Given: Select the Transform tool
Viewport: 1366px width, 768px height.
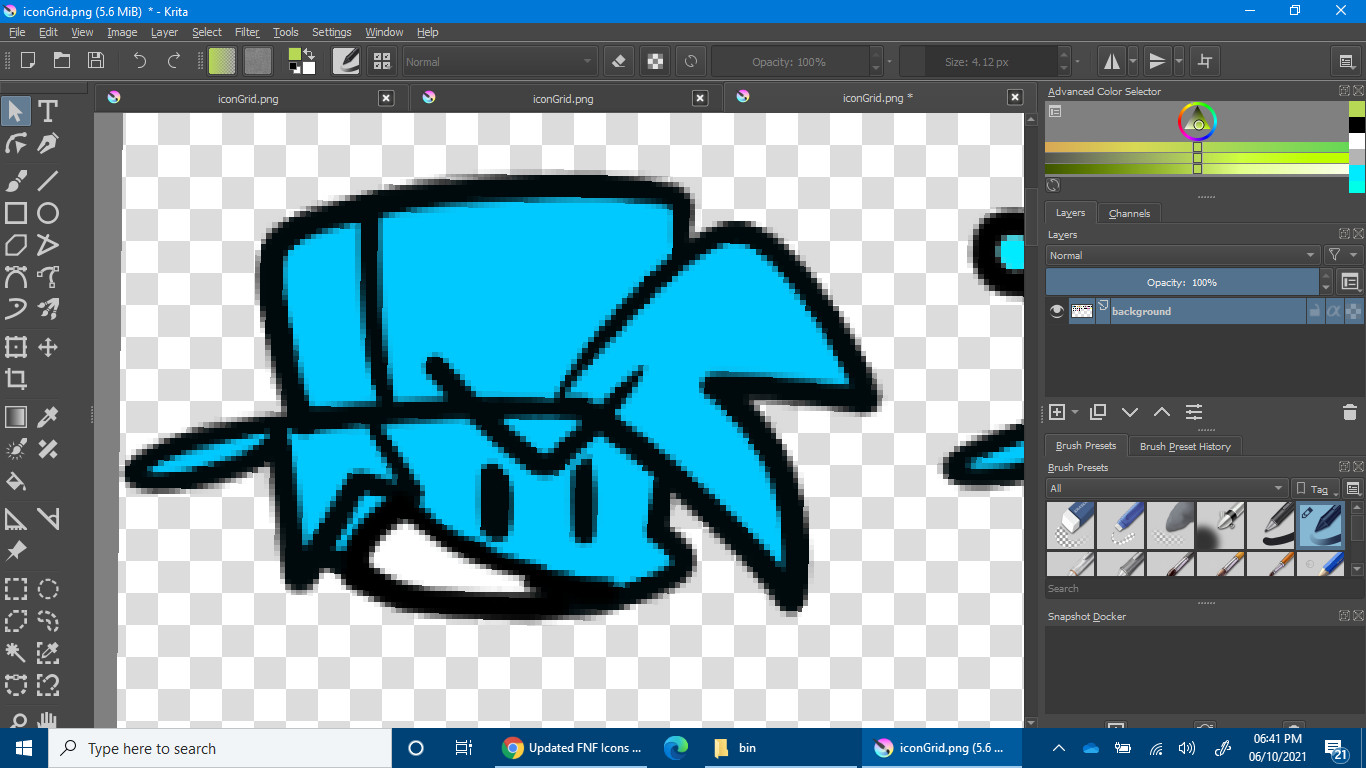Looking at the screenshot, I should click(16, 347).
